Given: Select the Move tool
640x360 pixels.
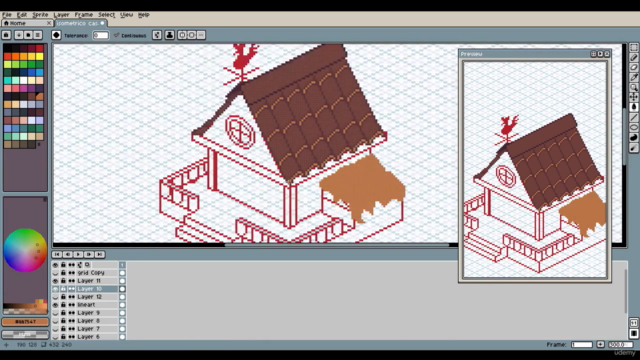Looking at the screenshot, I should [633, 97].
